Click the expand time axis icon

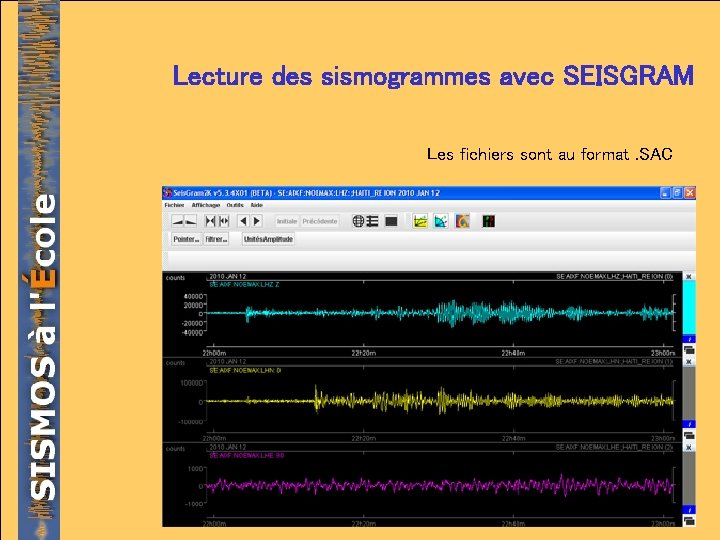224,221
